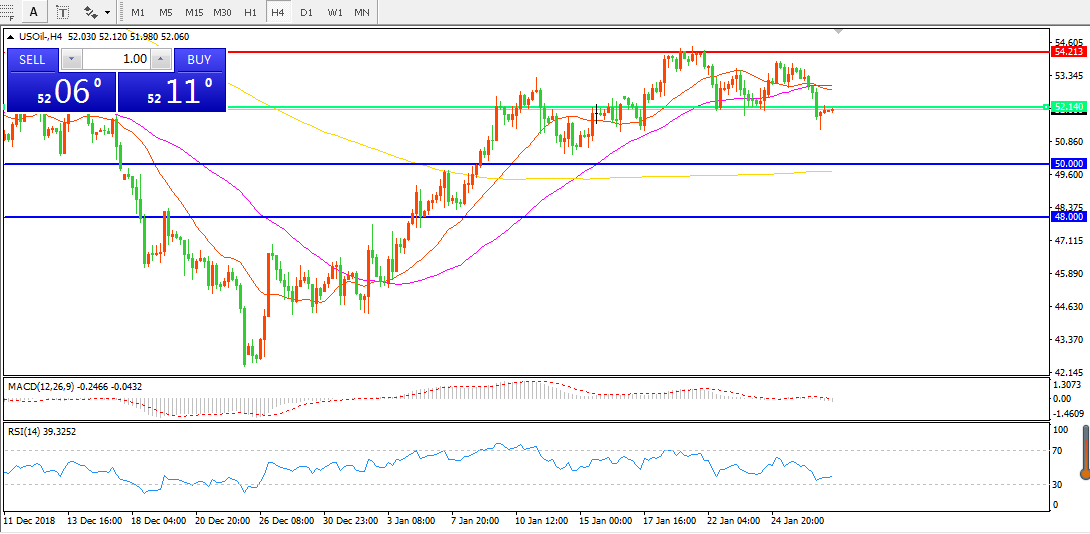
Task: Click the red 54.213 price level label
Action: click(x=1069, y=50)
